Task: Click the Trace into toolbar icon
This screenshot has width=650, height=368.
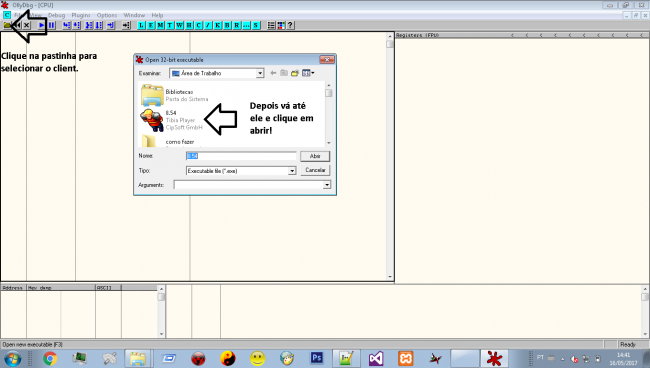Action: [89, 25]
